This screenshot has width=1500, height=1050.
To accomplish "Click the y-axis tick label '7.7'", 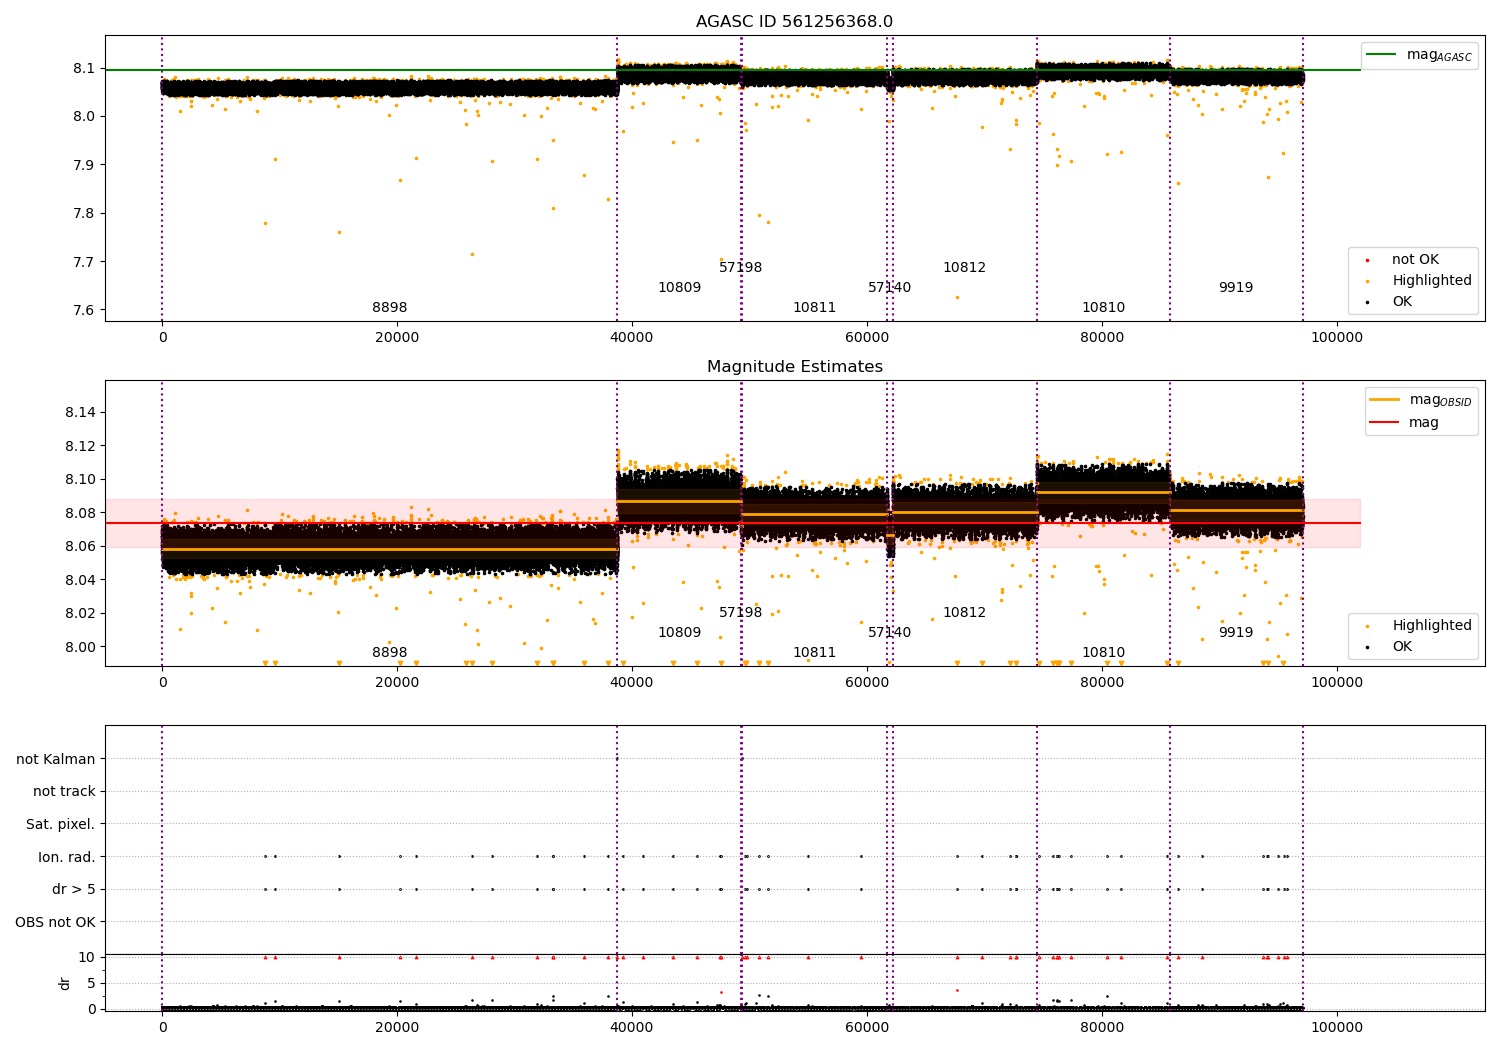I will point(85,262).
